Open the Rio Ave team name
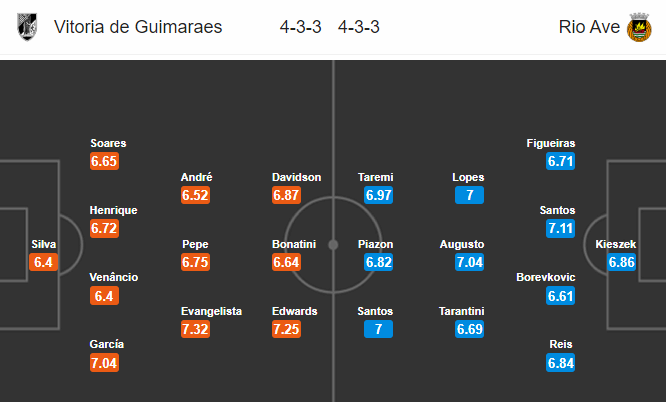666x402 pixels. point(589,27)
